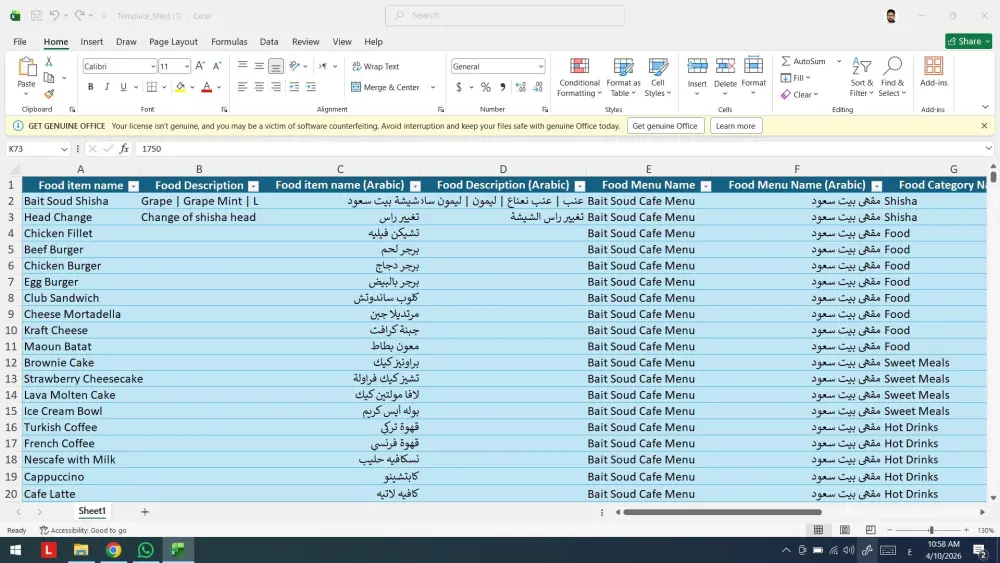1000x563 pixels.
Task: Apply Accounting Number Format dollar icon
Action: point(459,87)
